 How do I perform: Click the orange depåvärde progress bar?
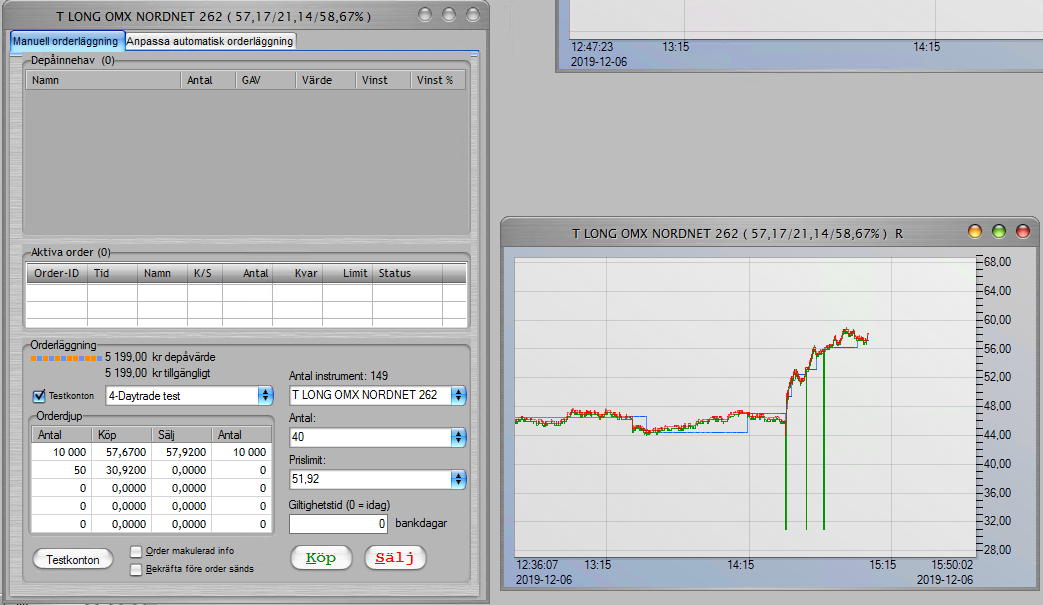(66, 357)
